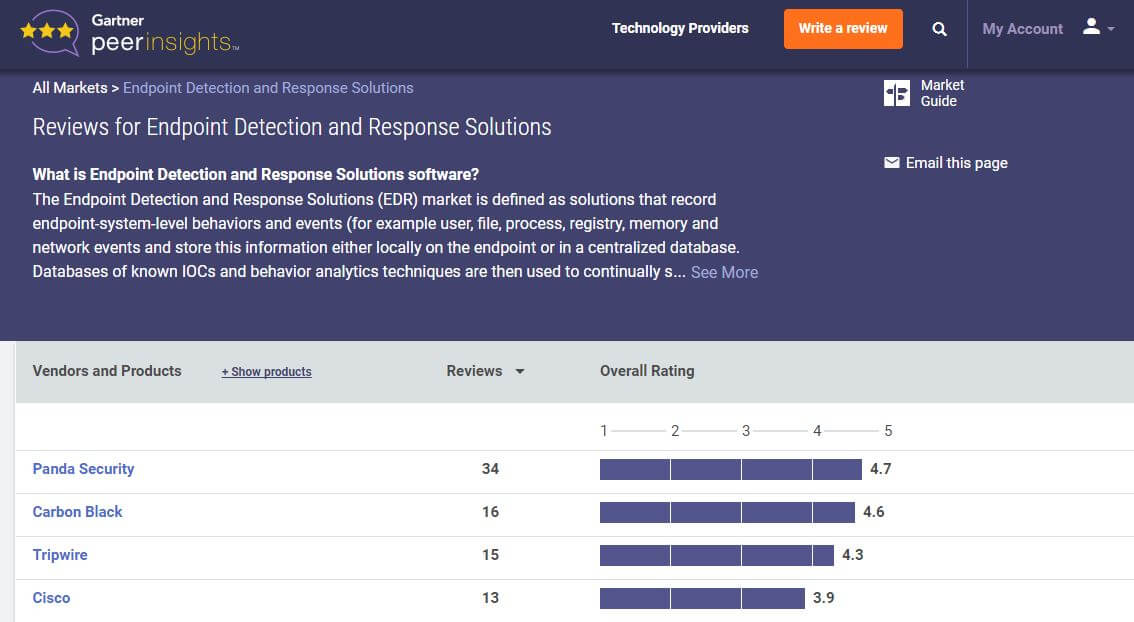1134x622 pixels.
Task: Click the Overall Rating column header
Action: coord(646,371)
